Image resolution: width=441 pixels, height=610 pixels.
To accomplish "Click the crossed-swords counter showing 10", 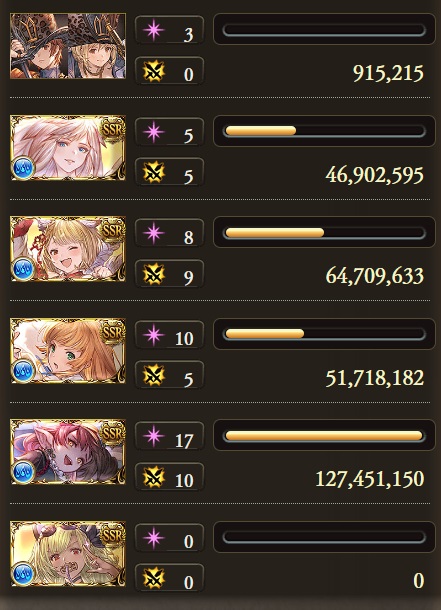I will (x=169, y=477).
